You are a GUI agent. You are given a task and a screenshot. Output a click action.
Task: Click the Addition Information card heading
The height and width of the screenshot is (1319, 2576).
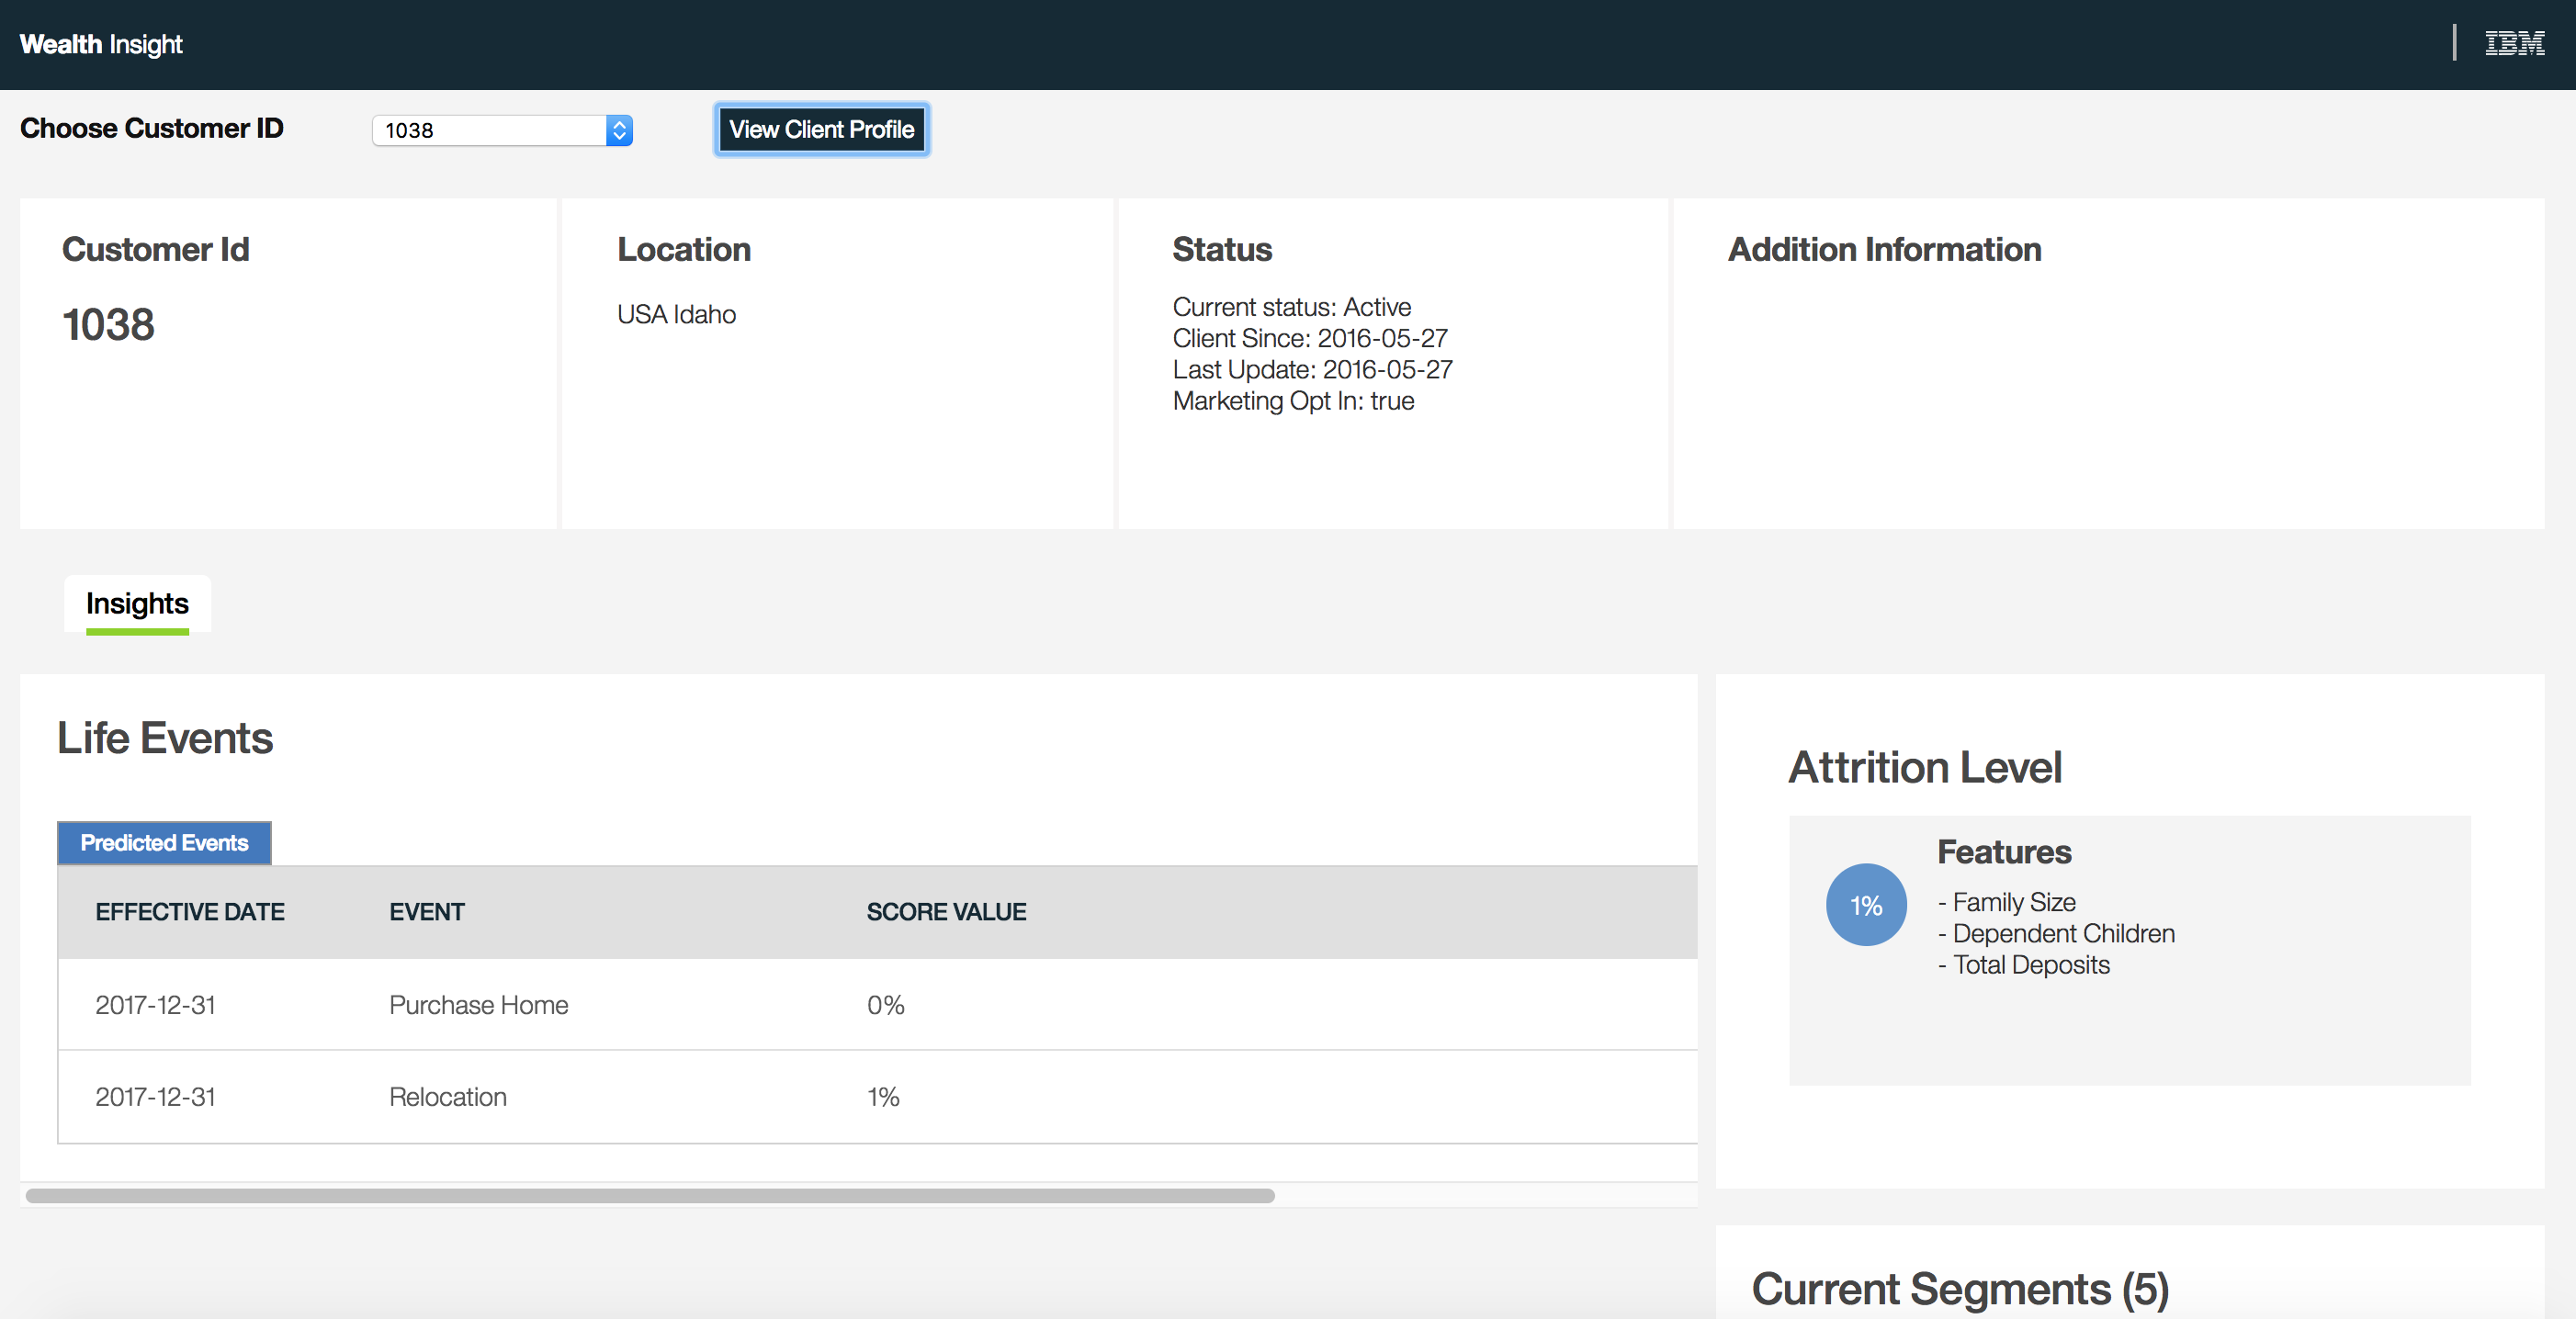pyautogui.click(x=1884, y=249)
